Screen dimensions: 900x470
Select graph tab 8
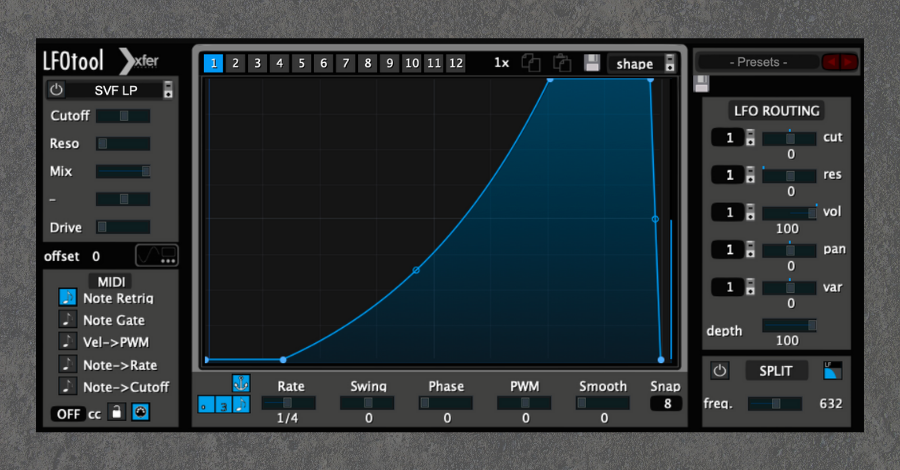[367, 63]
